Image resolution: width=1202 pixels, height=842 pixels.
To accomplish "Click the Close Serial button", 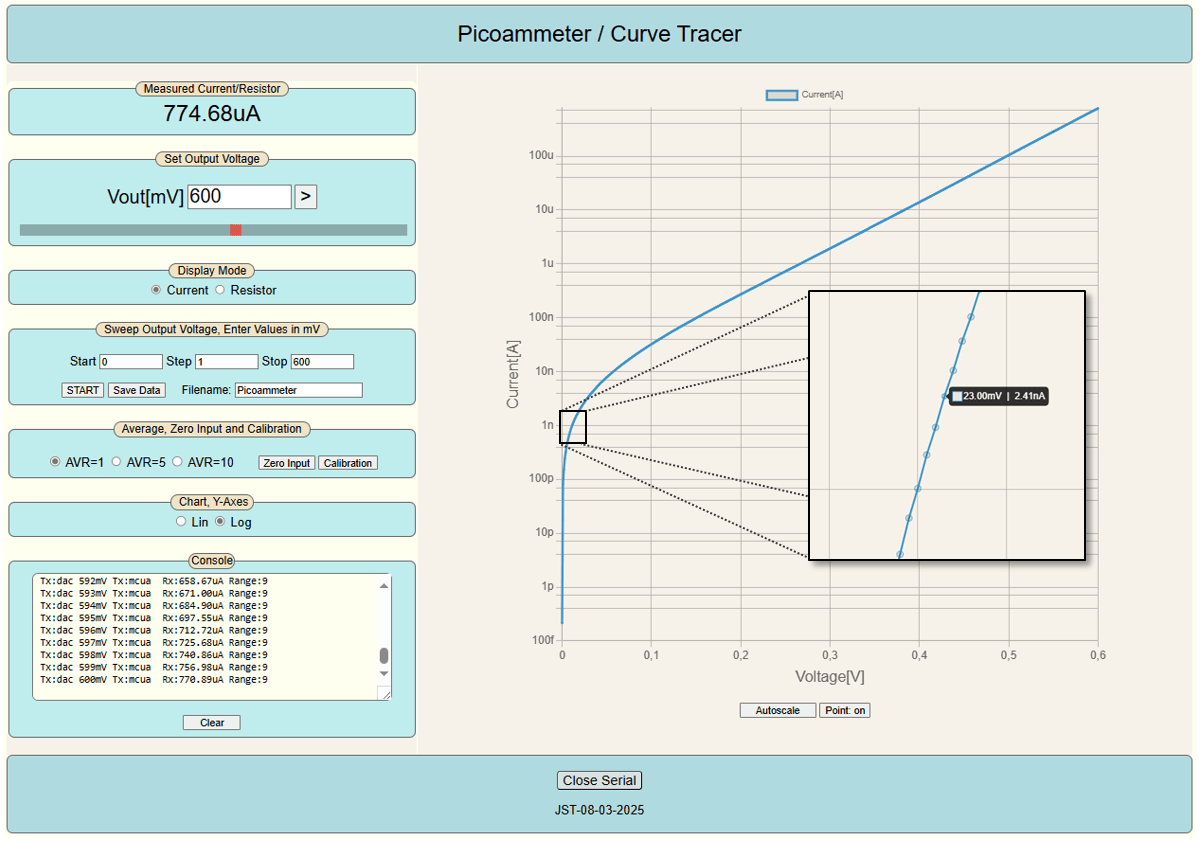I will click(599, 780).
